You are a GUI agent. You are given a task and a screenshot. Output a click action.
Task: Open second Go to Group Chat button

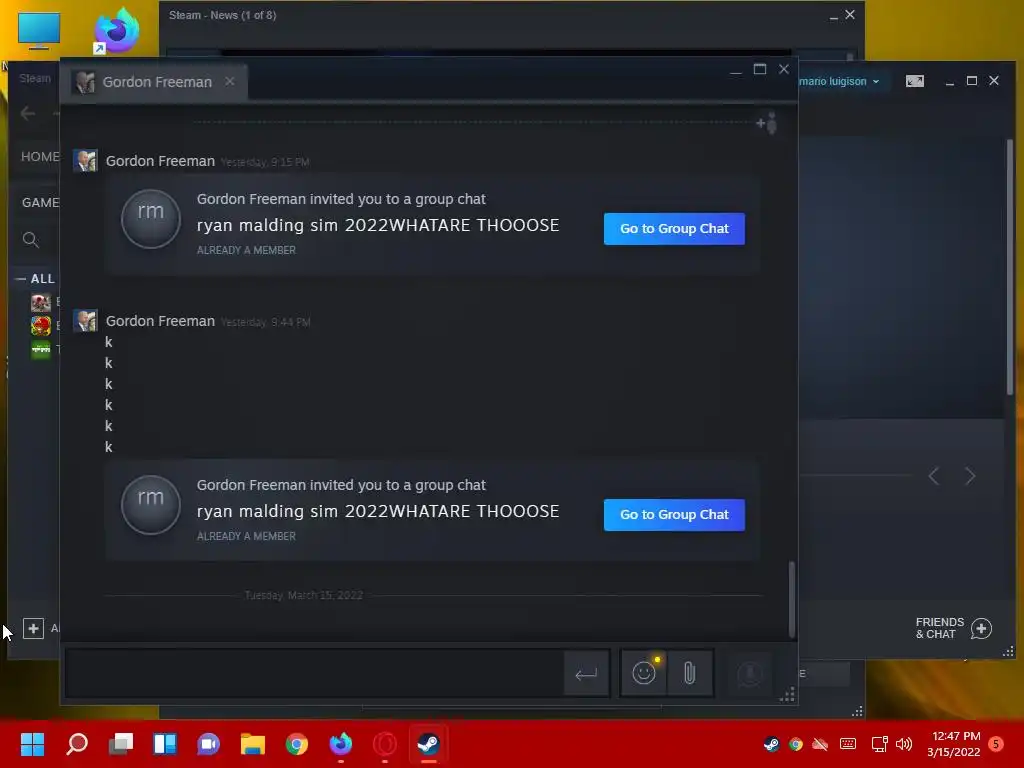click(x=674, y=515)
